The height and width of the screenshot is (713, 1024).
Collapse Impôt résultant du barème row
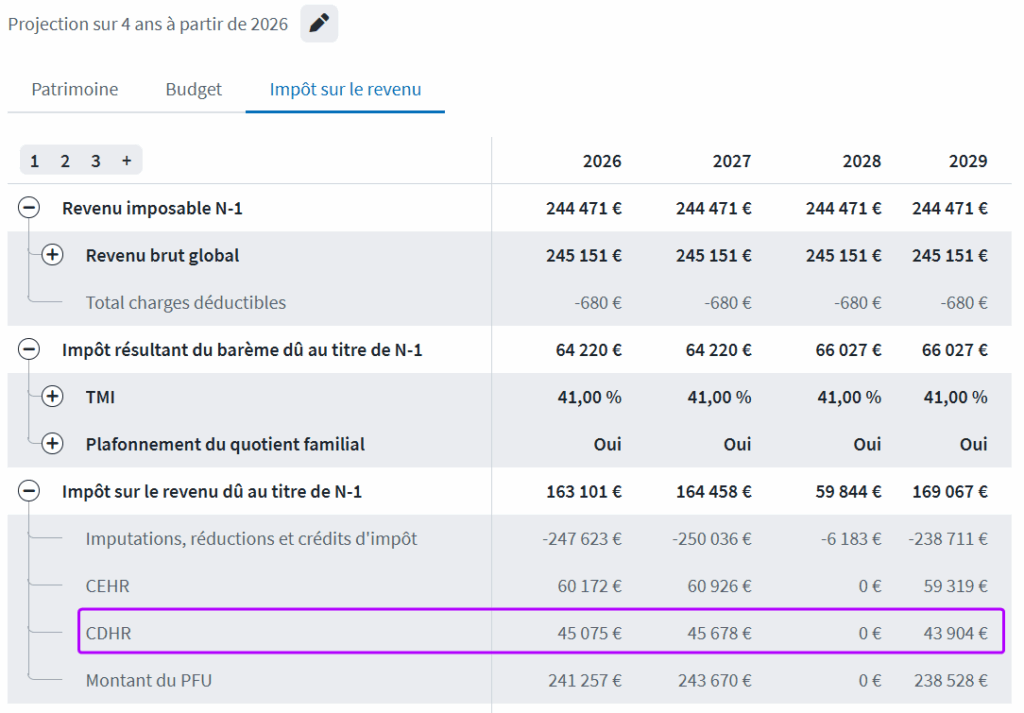click(x=30, y=350)
